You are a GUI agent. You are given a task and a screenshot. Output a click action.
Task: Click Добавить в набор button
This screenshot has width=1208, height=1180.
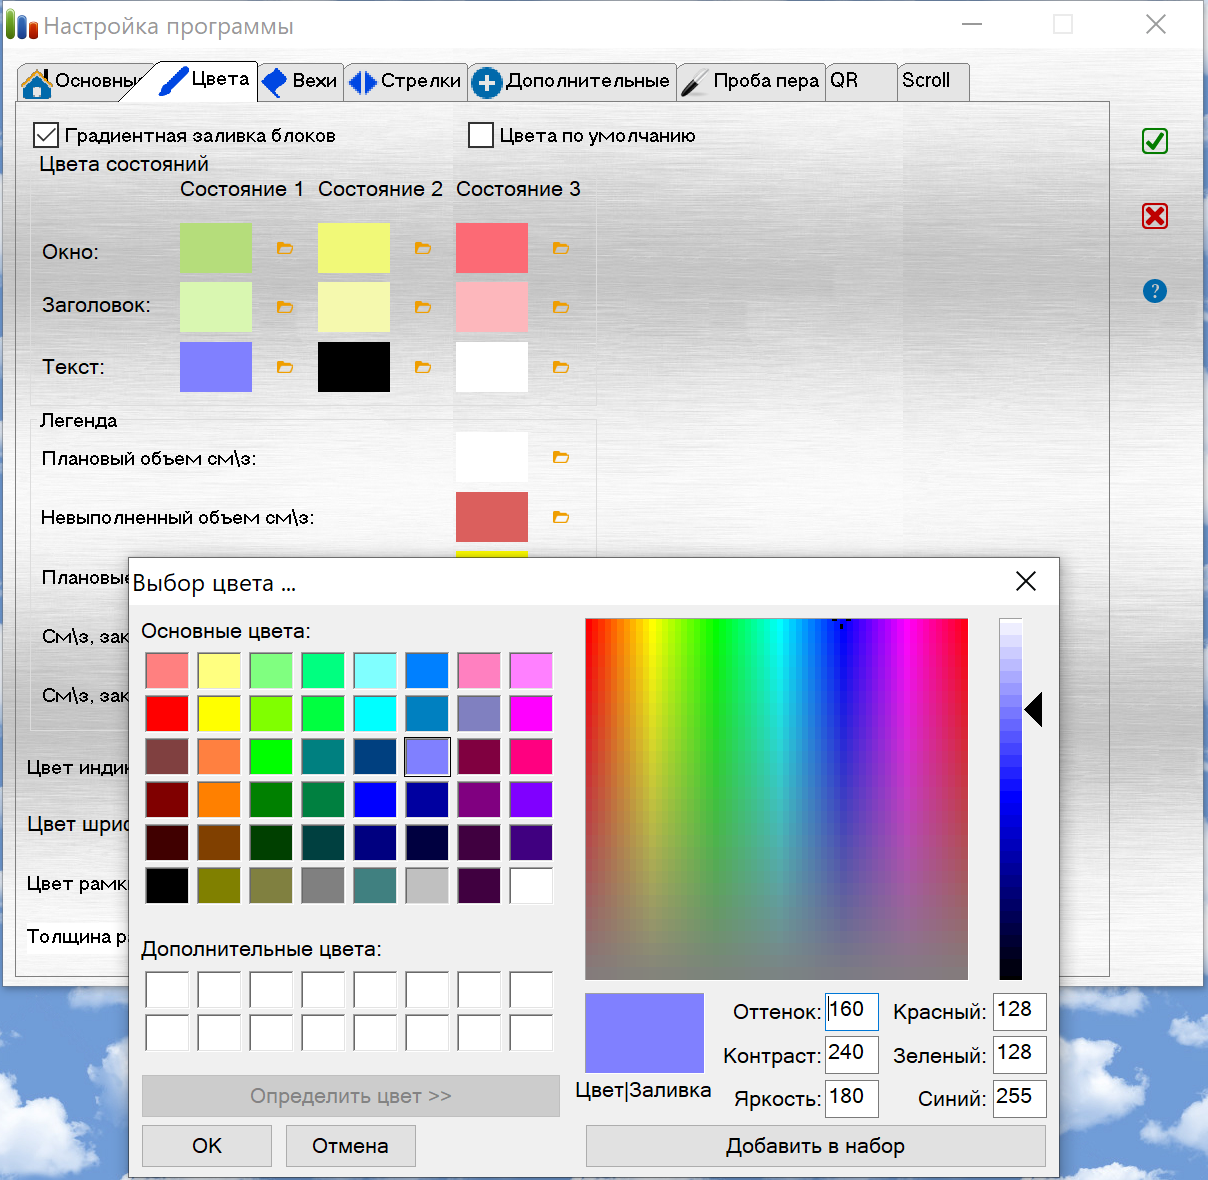pyautogui.click(x=815, y=1146)
